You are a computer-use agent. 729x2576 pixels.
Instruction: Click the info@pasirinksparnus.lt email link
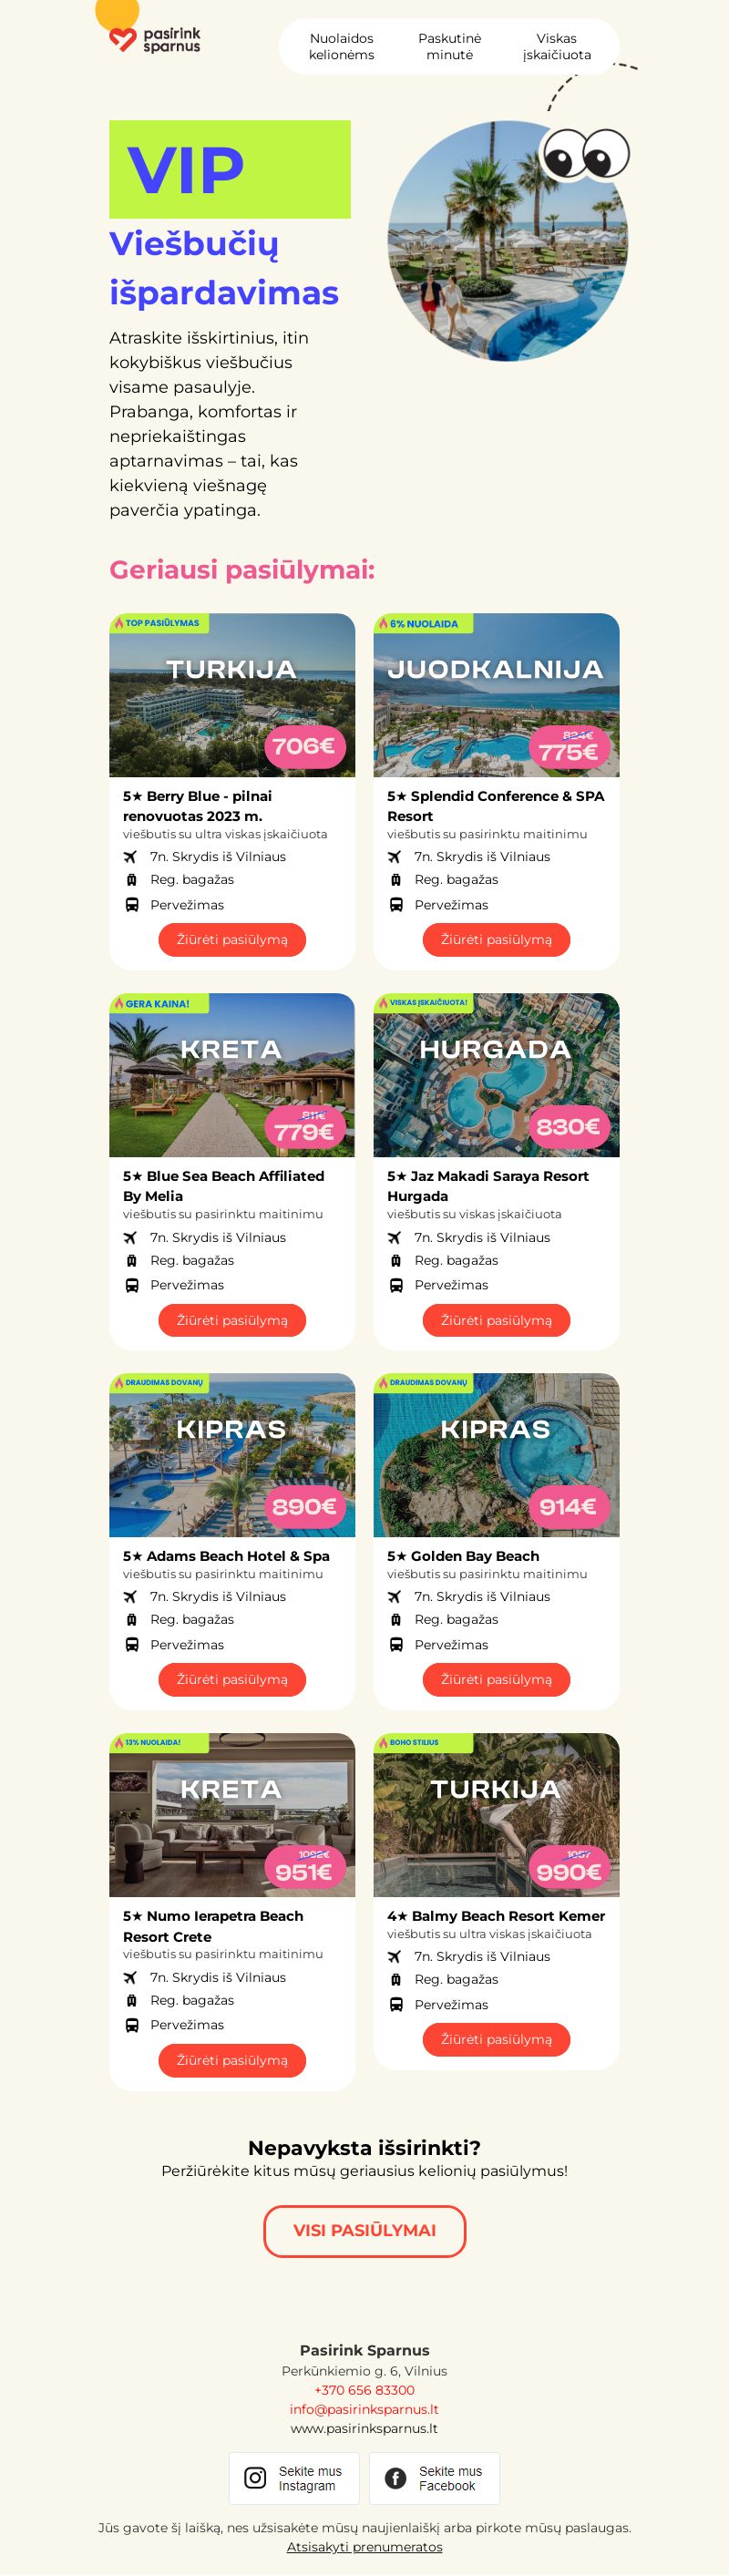coord(364,2409)
